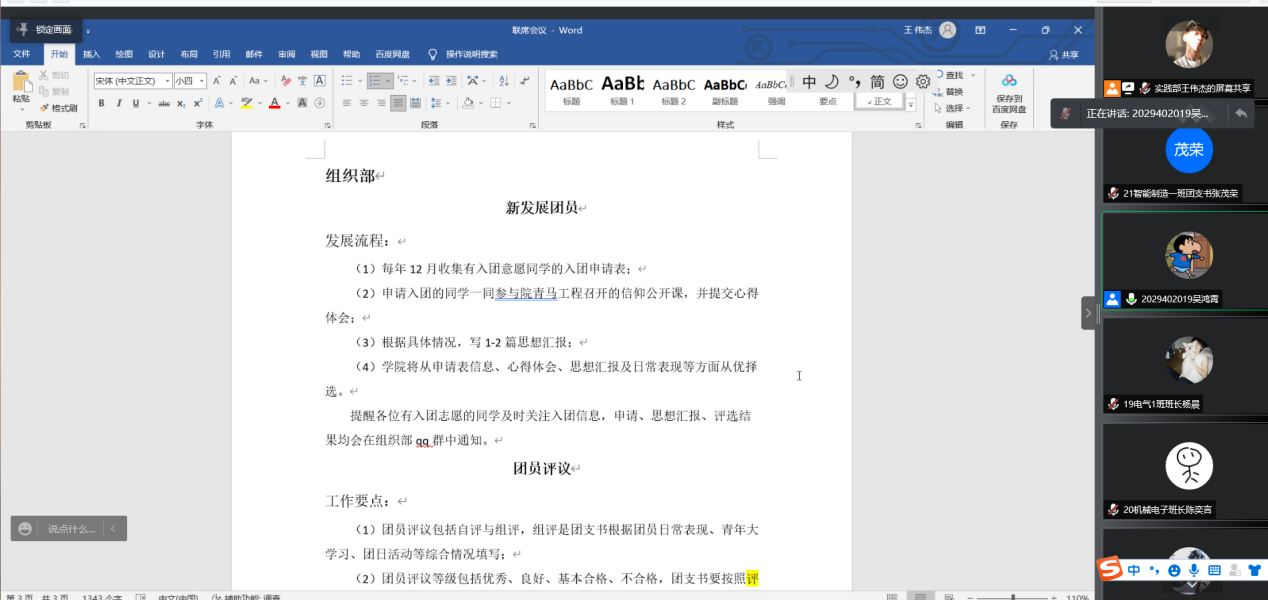This screenshot has height=600, width=1268.
Task: Toggle bold formatting
Action: click(x=101, y=103)
